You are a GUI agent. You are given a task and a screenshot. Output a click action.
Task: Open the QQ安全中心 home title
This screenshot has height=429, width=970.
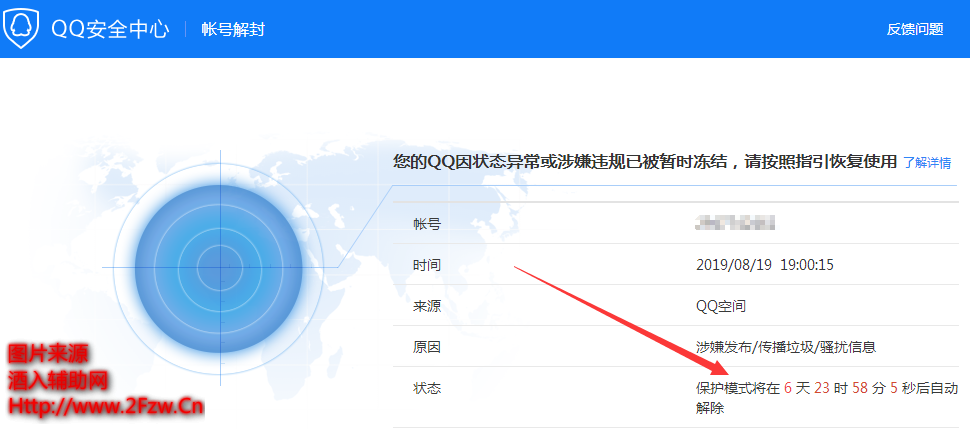110,29
